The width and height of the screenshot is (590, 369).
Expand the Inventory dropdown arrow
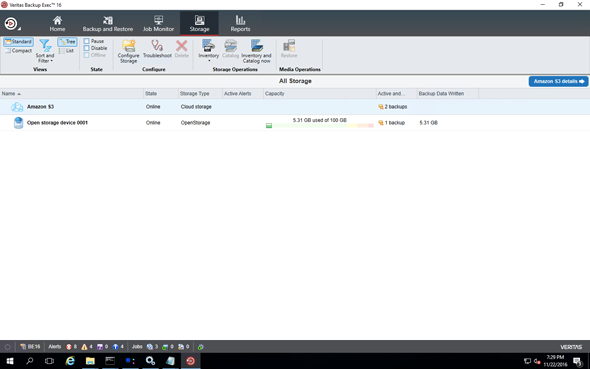click(x=209, y=61)
